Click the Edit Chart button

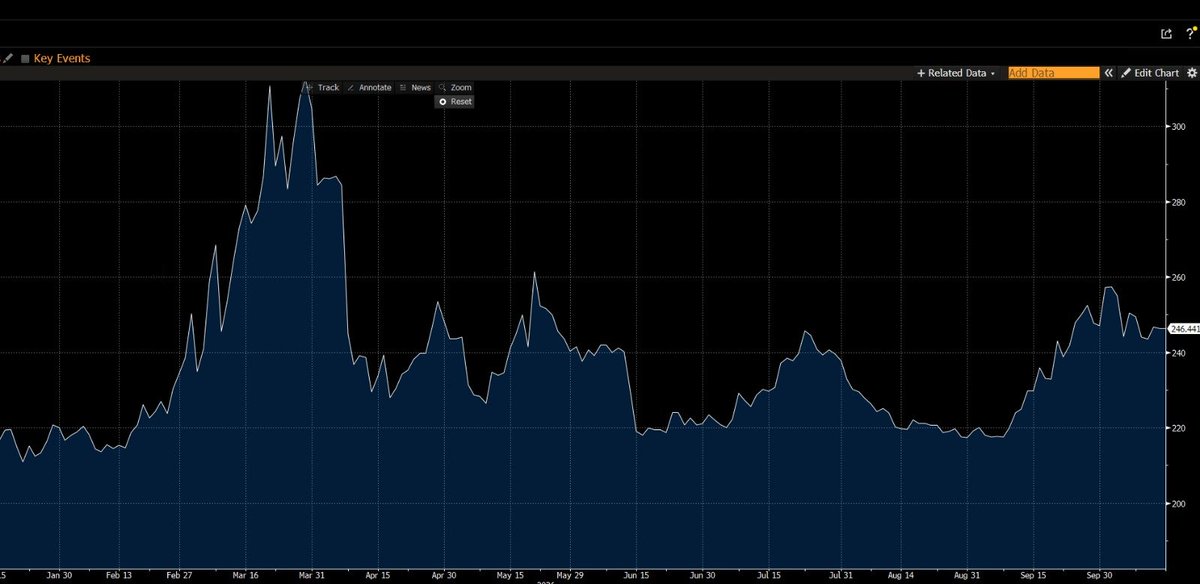pos(1150,73)
